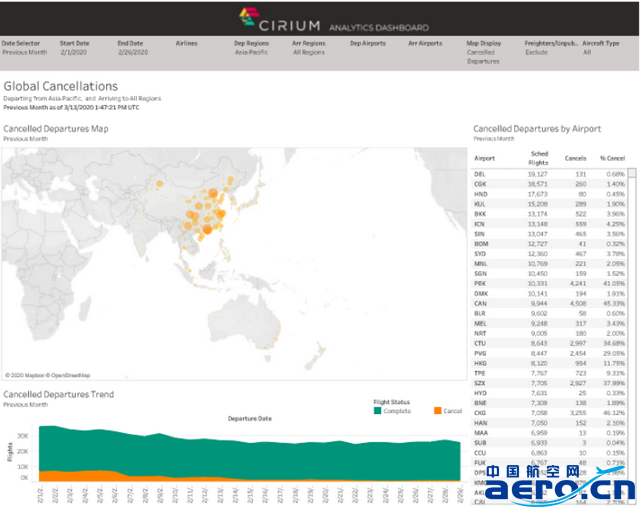This screenshot has width=640, height=512.
Task: Select the CGK airport row
Action: 549,184
